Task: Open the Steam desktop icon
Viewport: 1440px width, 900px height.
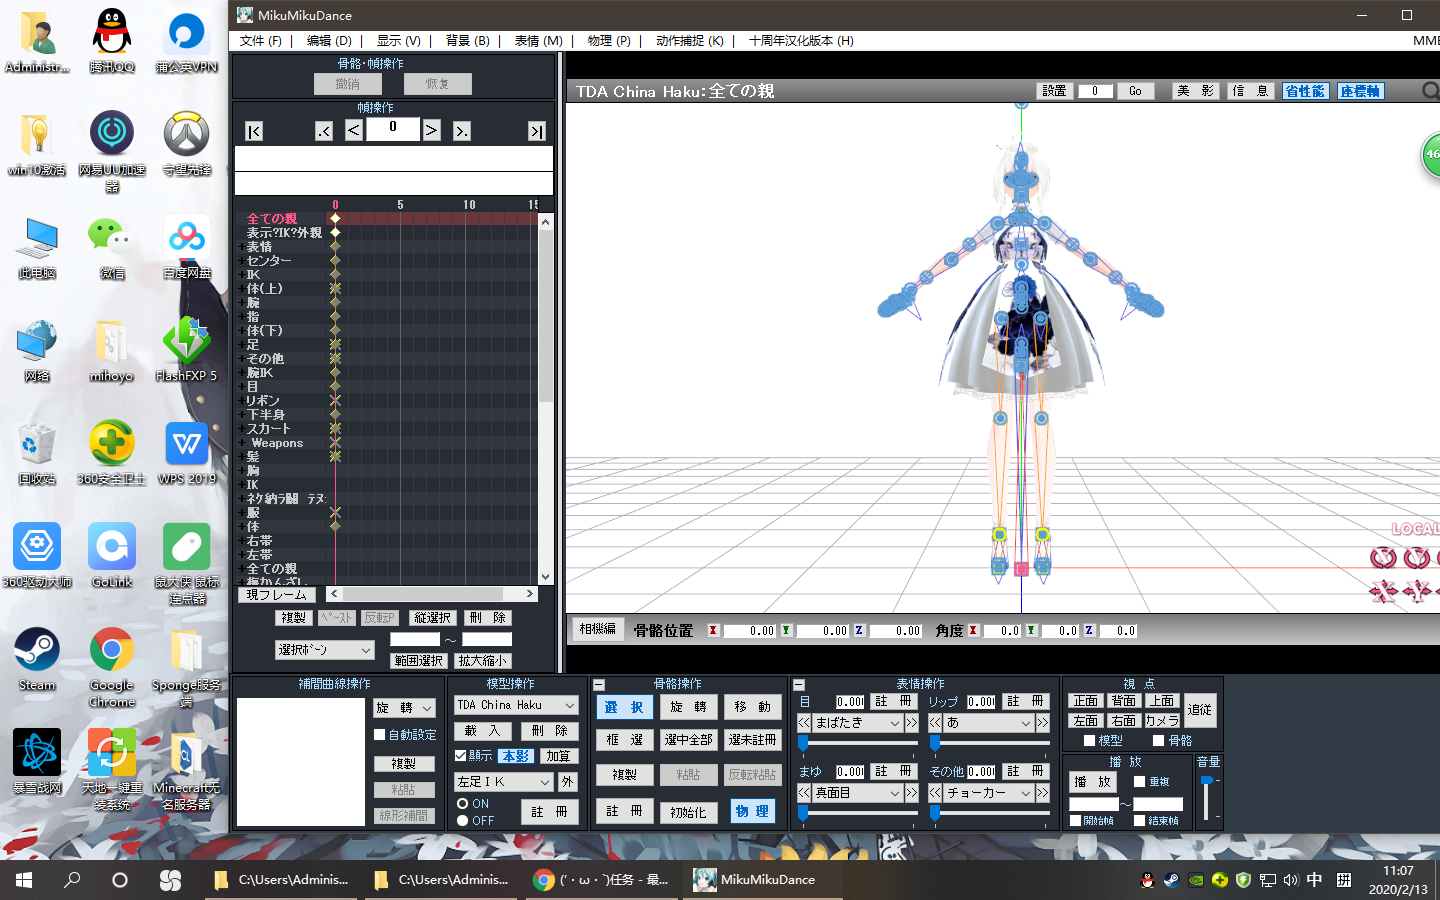Action: click(x=37, y=658)
